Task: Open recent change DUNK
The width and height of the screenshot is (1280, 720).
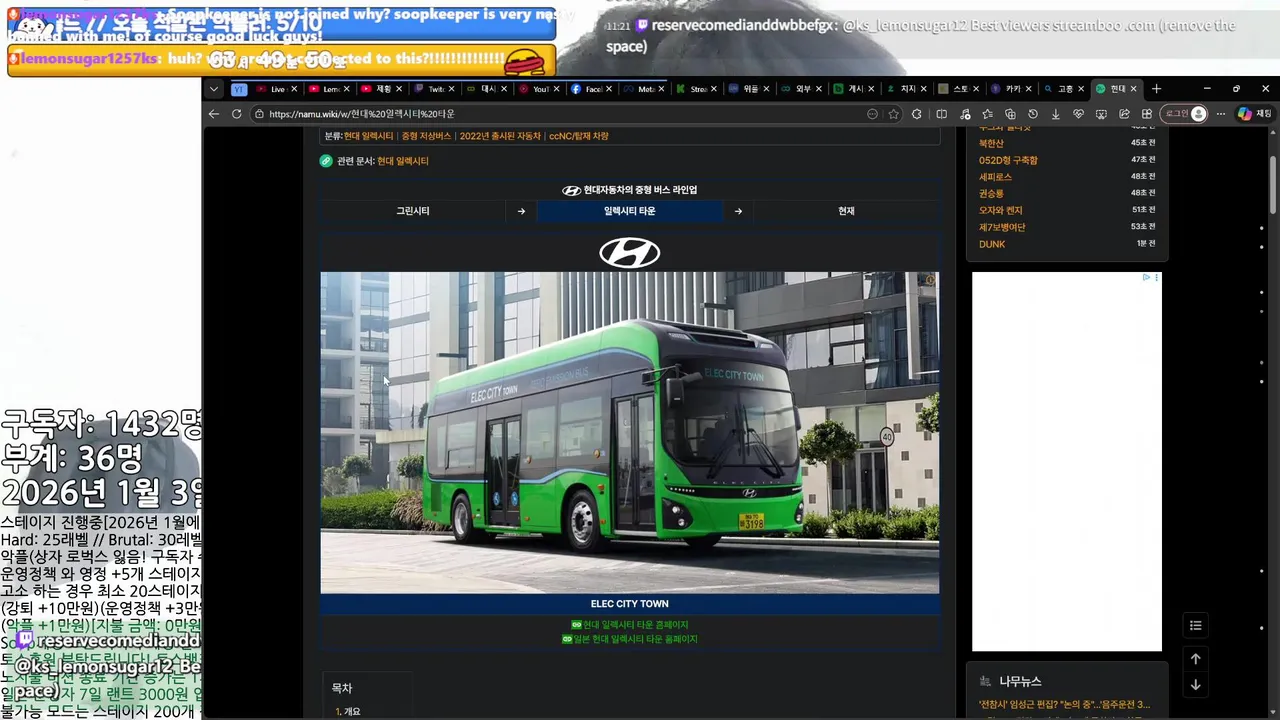Action: [992, 244]
